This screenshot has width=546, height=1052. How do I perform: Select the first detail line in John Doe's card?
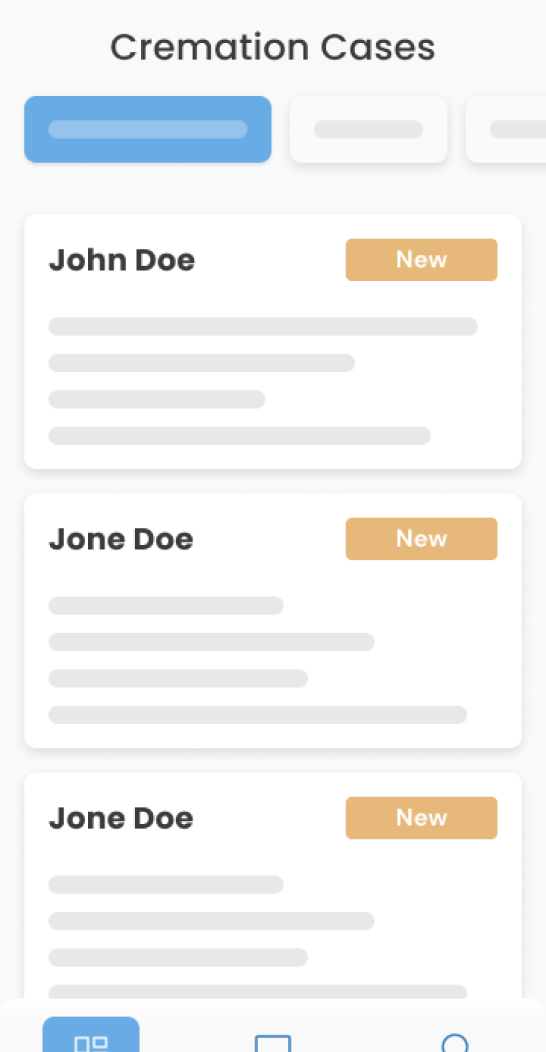263,327
